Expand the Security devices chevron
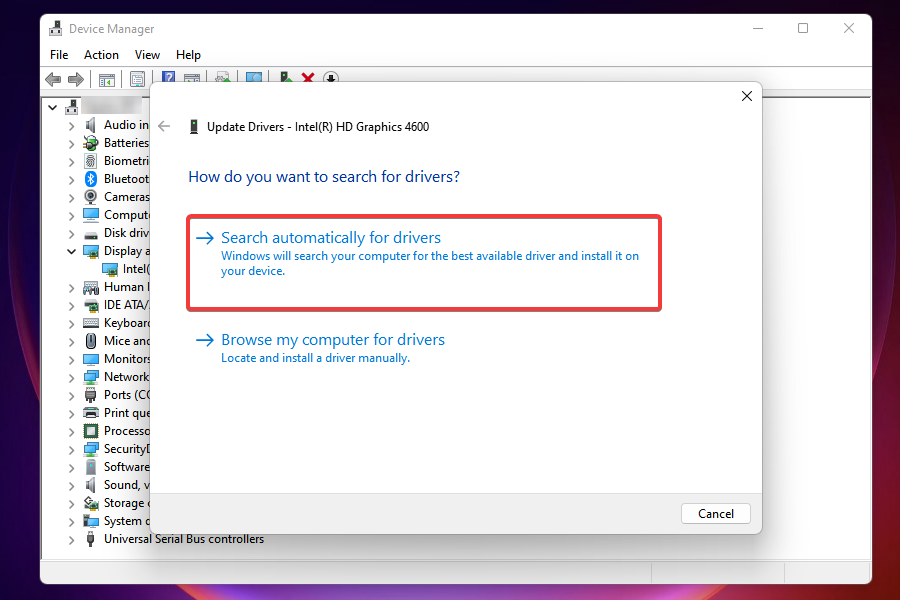 pos(71,450)
